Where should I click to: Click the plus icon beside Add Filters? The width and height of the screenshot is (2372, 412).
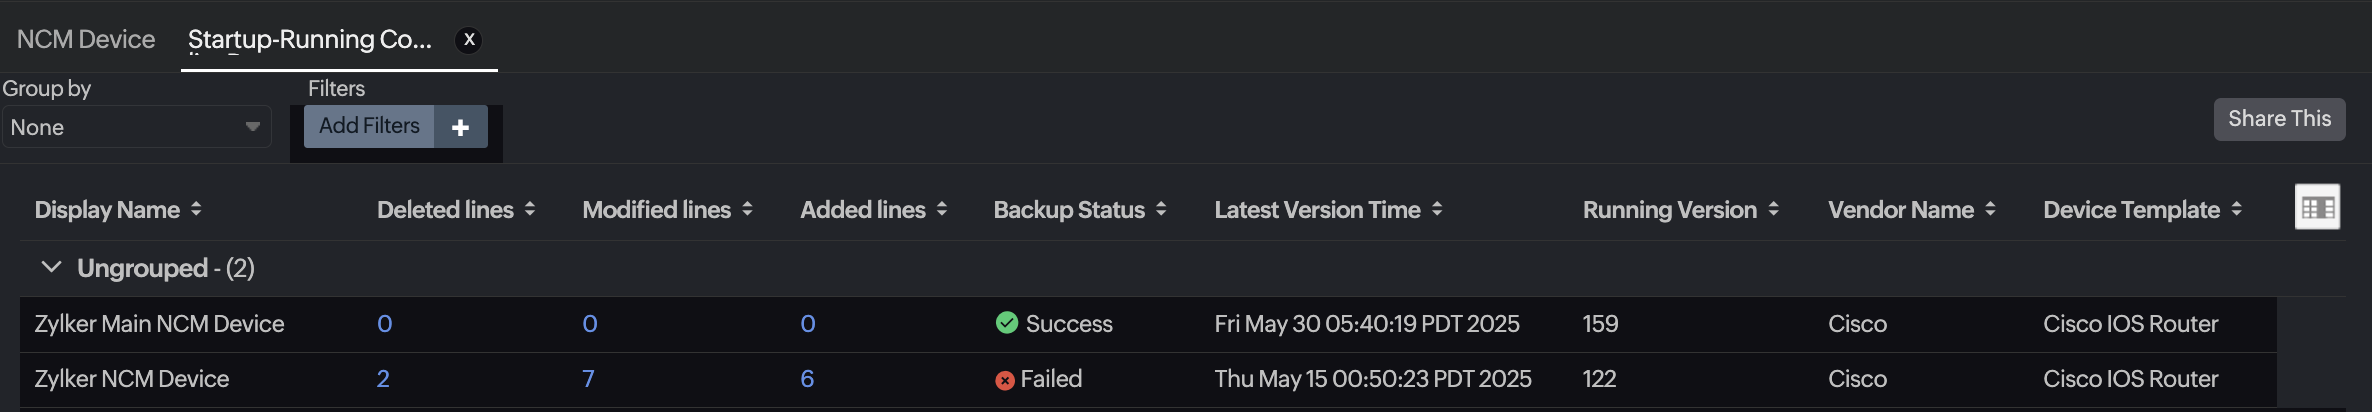460,127
